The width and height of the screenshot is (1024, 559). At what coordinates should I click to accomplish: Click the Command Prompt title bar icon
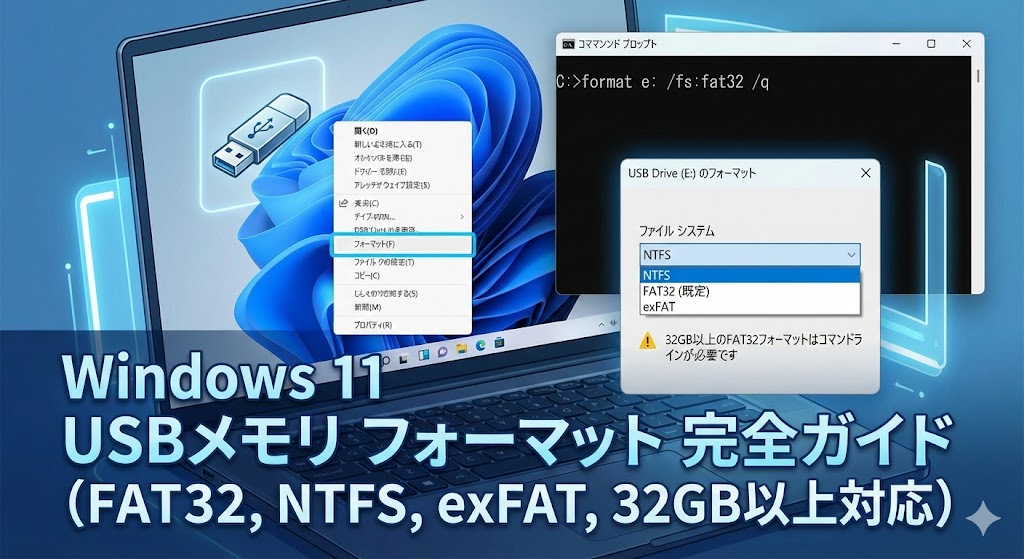click(x=568, y=44)
